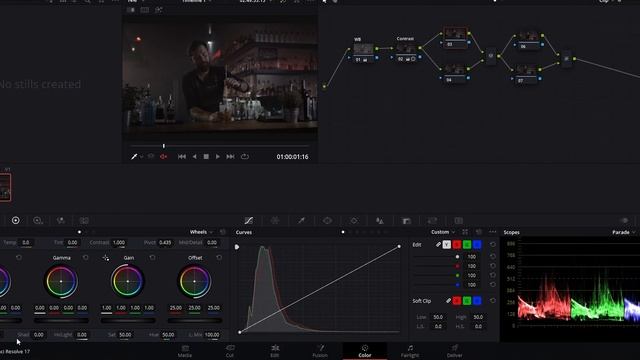640x360 pixels.
Task: Open the Color Warper palette icon
Action: 275,220
